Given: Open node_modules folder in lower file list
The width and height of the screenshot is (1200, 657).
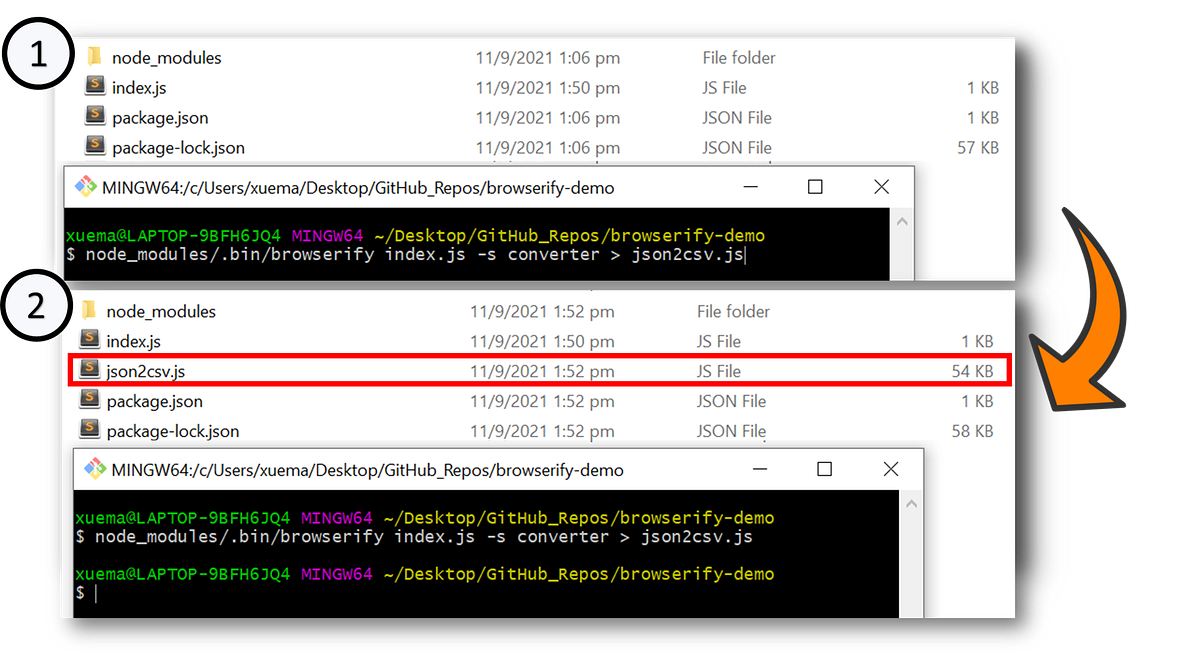Looking at the screenshot, I should (90, 311).
